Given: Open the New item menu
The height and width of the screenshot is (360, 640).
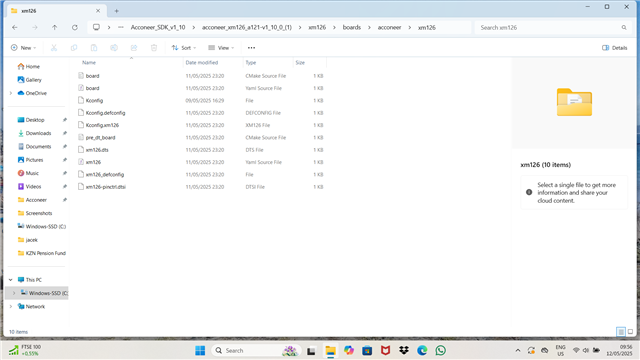Looking at the screenshot, I should coord(23,48).
